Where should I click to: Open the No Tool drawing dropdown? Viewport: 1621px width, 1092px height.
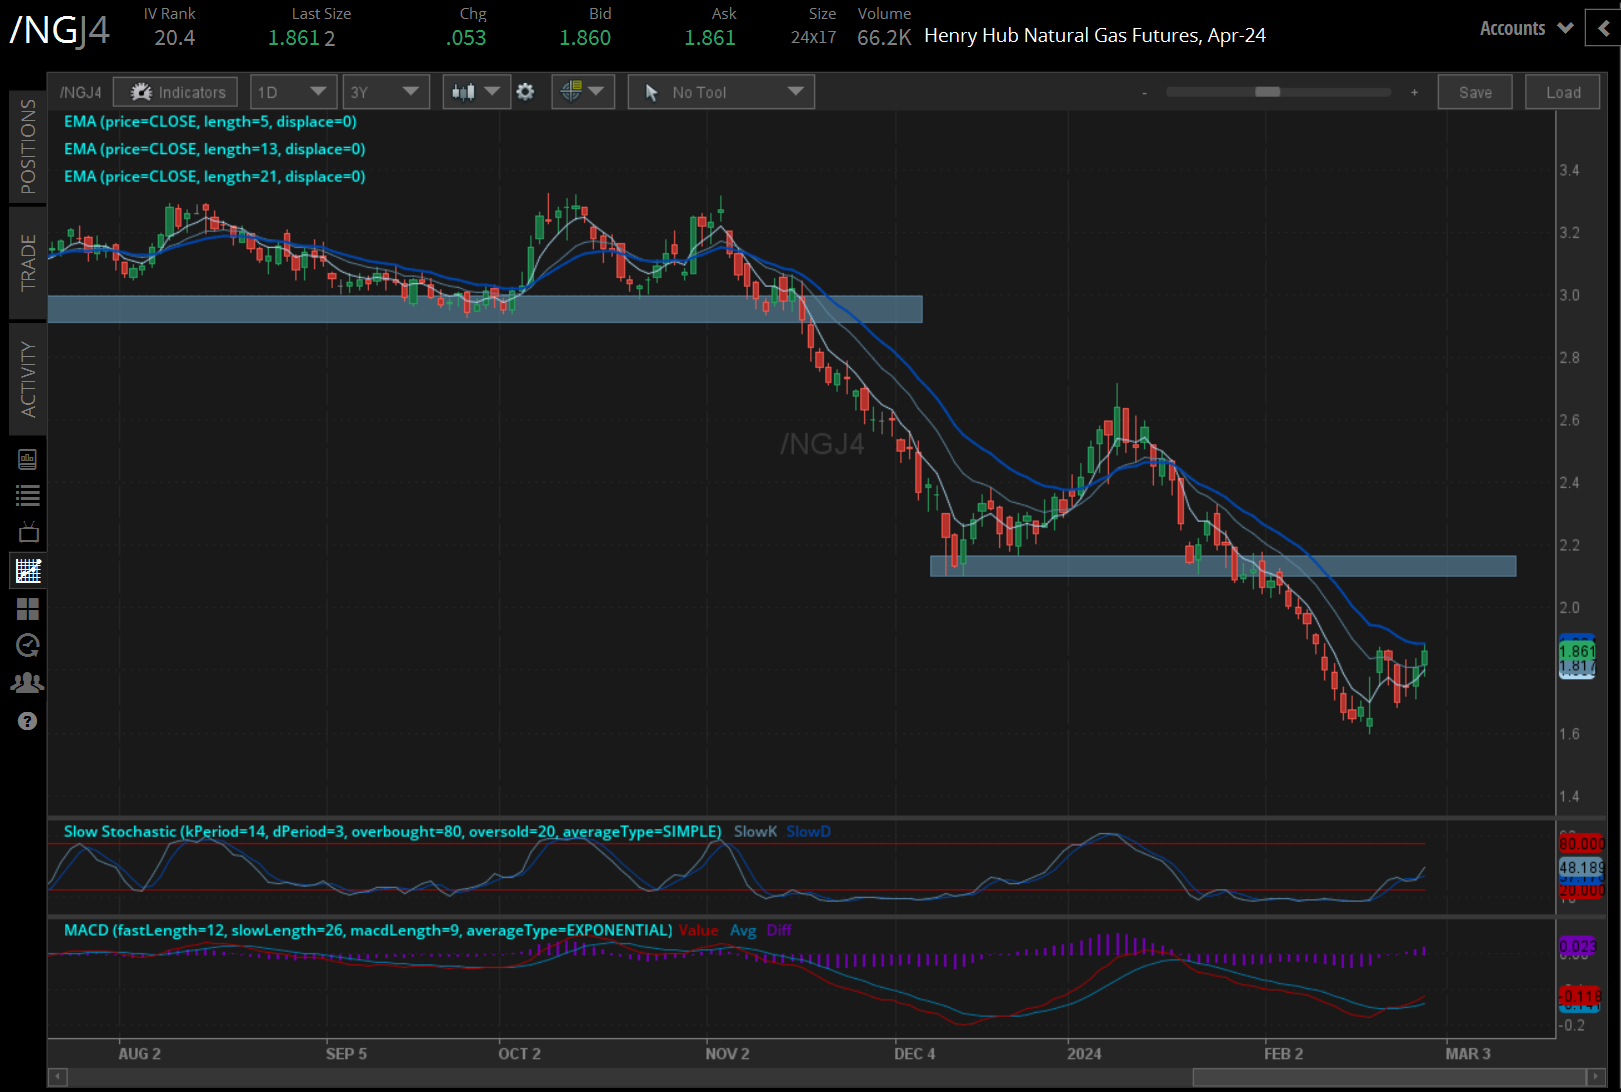click(721, 92)
